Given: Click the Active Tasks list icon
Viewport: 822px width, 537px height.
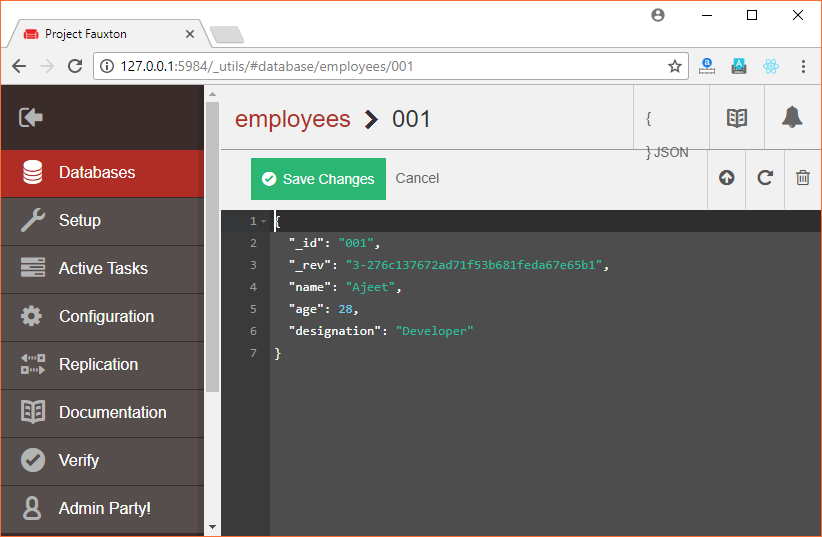Looking at the screenshot, I should pyautogui.click(x=33, y=267).
